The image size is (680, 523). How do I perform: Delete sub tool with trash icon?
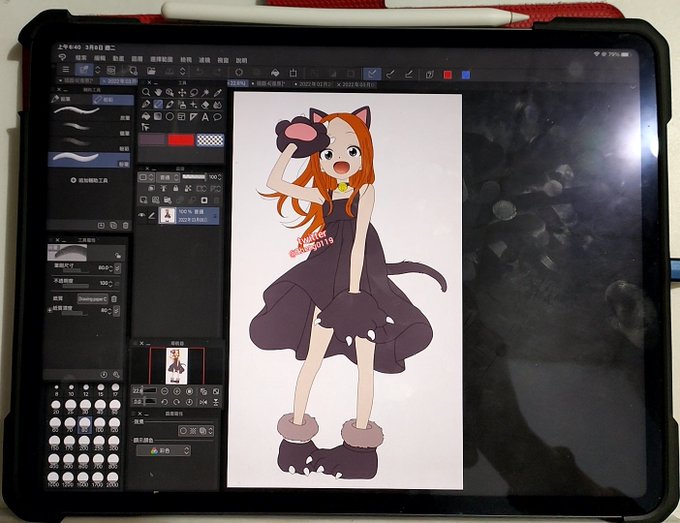point(126,226)
